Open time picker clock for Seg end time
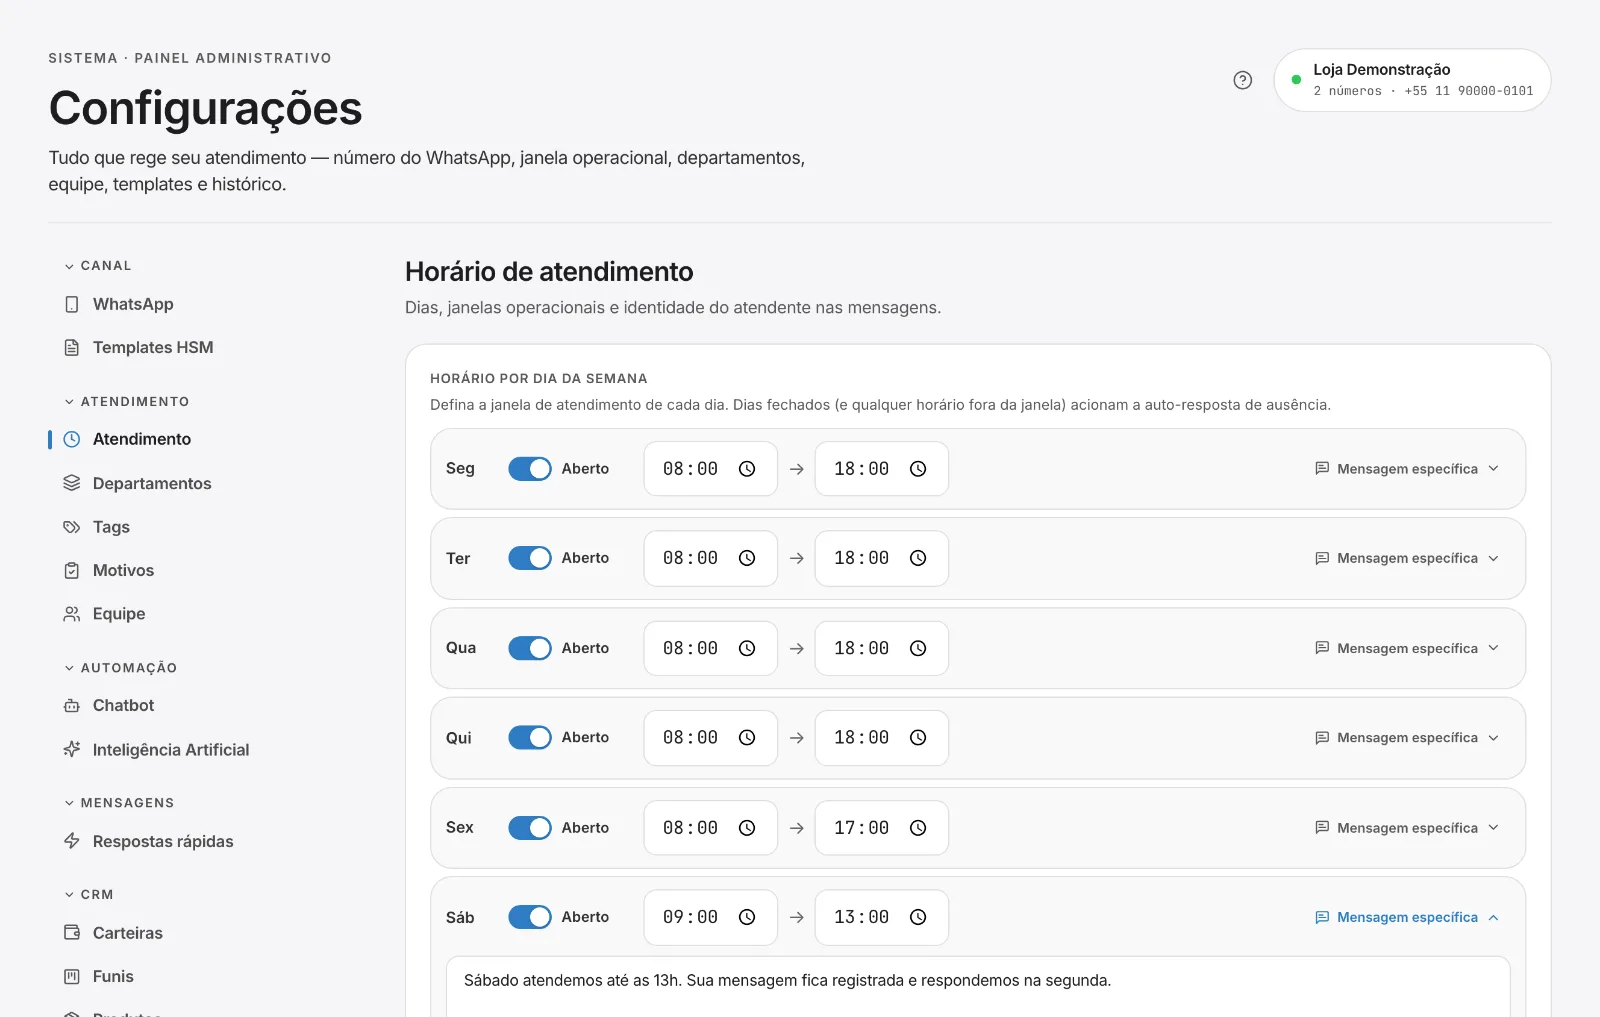 tap(918, 469)
